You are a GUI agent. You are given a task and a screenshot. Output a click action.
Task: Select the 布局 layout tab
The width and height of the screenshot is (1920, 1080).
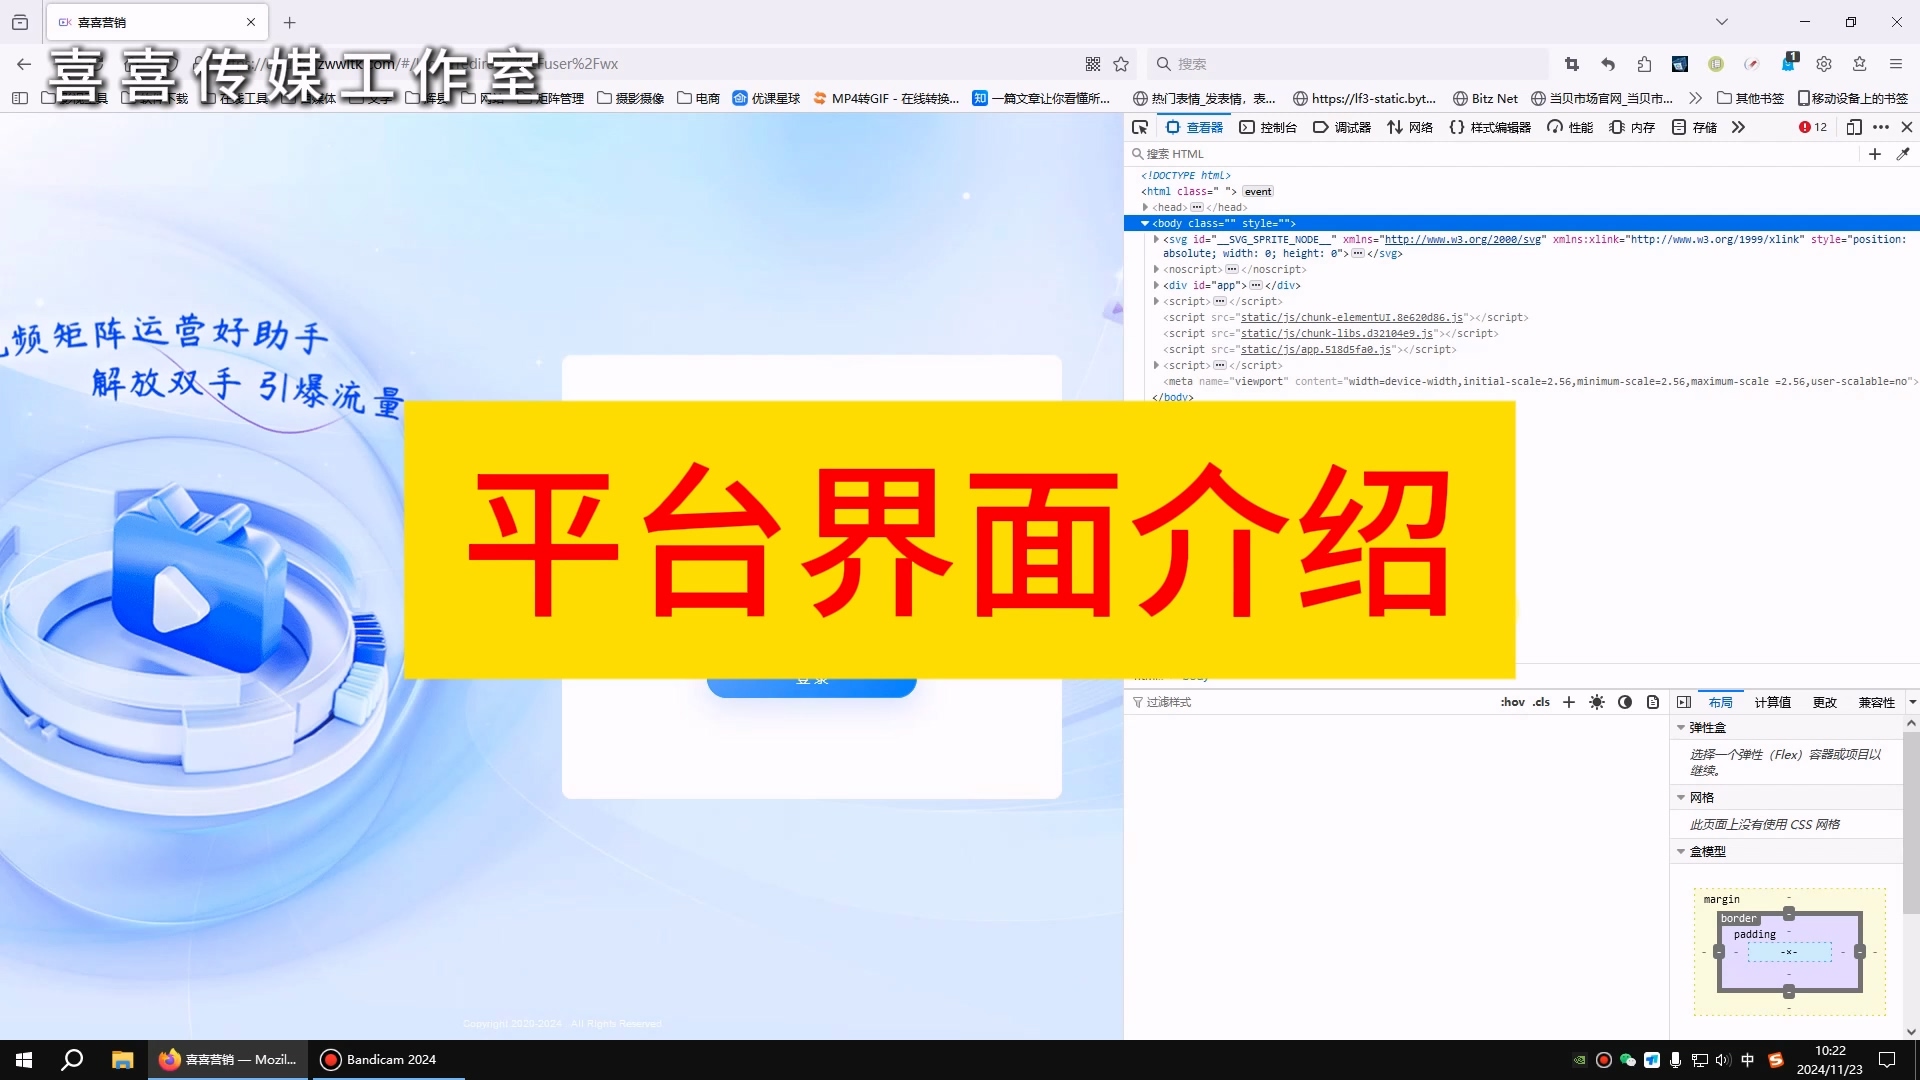tap(1721, 702)
